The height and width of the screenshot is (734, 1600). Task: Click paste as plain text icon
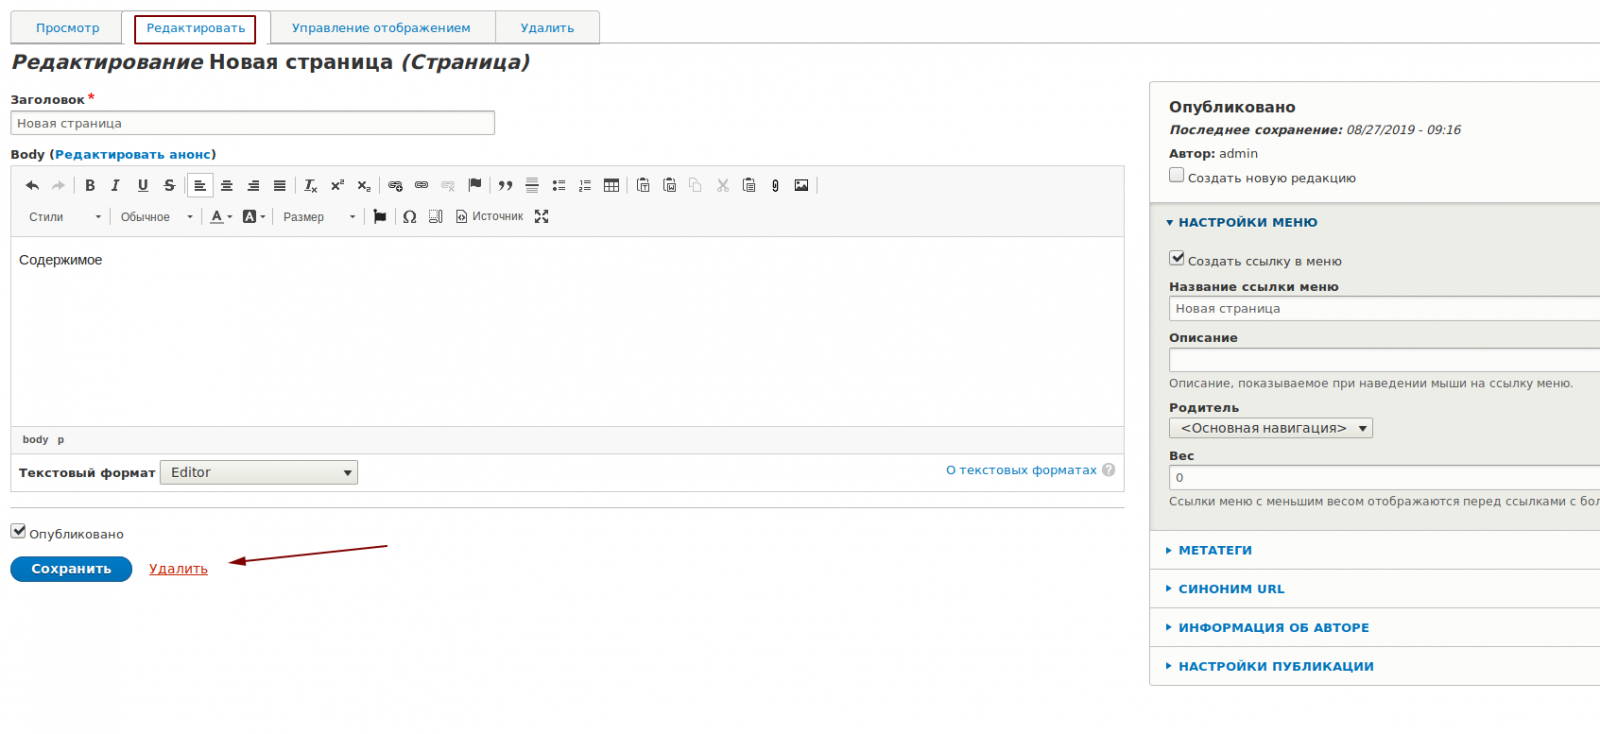pyautogui.click(x=643, y=186)
